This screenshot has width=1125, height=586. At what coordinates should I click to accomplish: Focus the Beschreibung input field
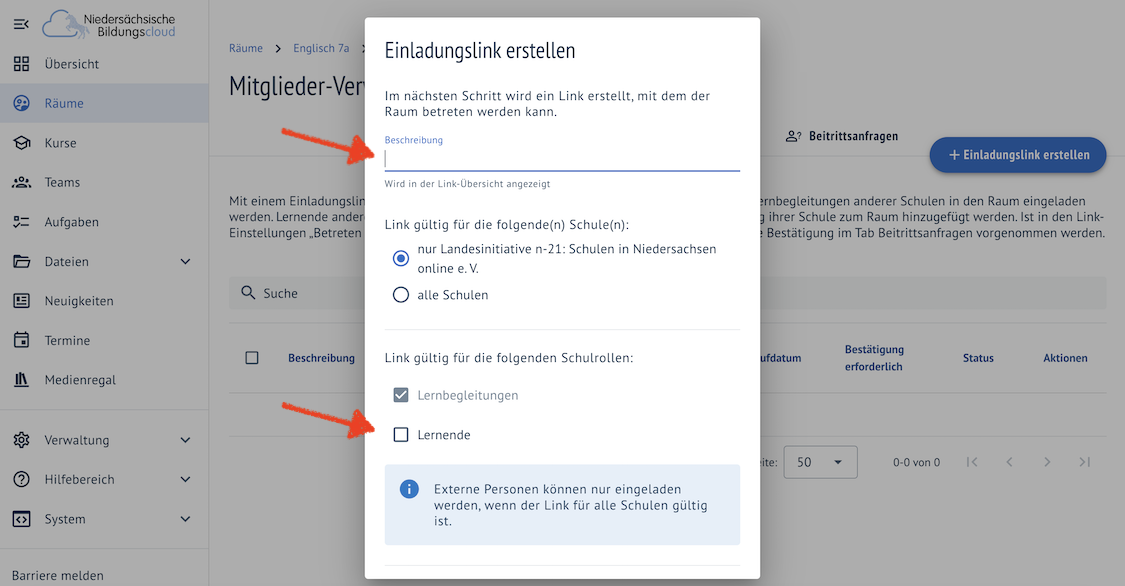pos(562,159)
